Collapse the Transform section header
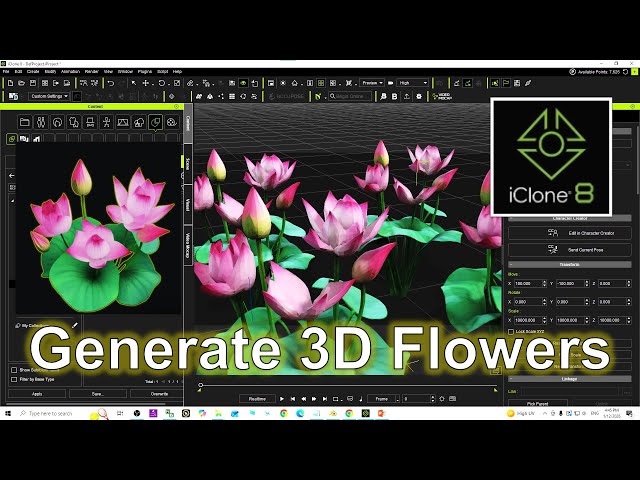This screenshot has height=480, width=640. [569, 265]
